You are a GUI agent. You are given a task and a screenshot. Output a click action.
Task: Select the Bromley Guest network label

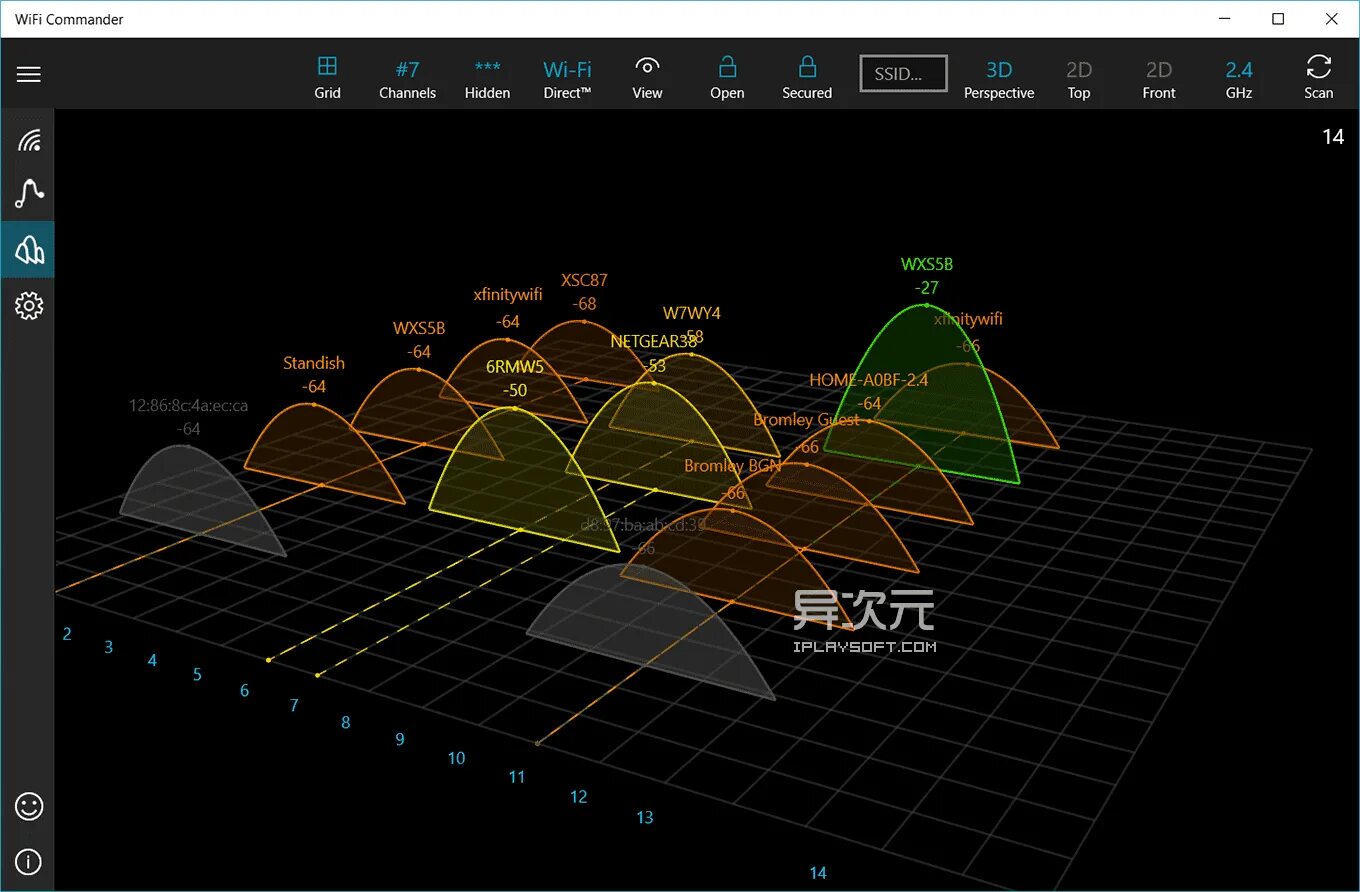point(807,420)
